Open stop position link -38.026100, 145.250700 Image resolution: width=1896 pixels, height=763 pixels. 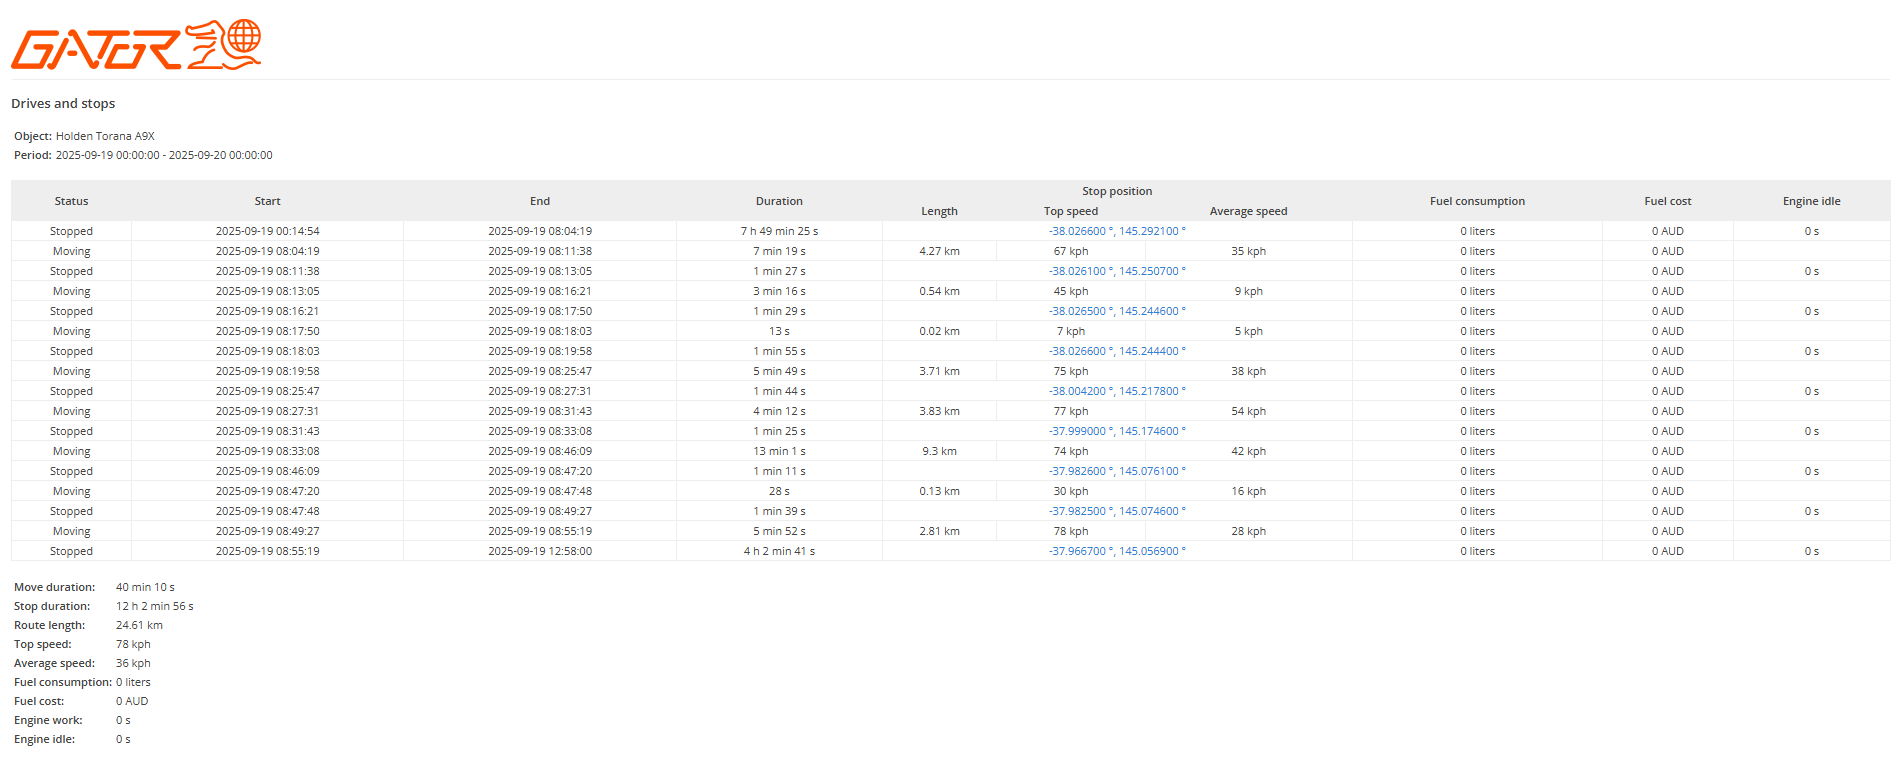(x=1116, y=271)
